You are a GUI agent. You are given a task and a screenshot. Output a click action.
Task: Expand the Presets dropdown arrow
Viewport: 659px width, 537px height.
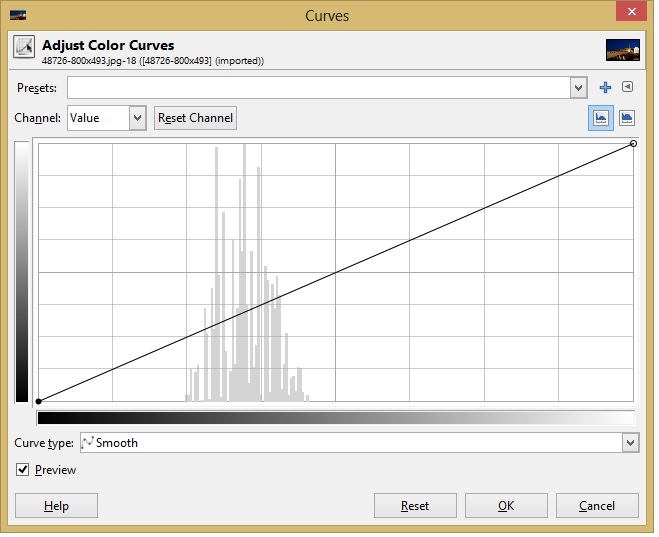click(x=578, y=88)
